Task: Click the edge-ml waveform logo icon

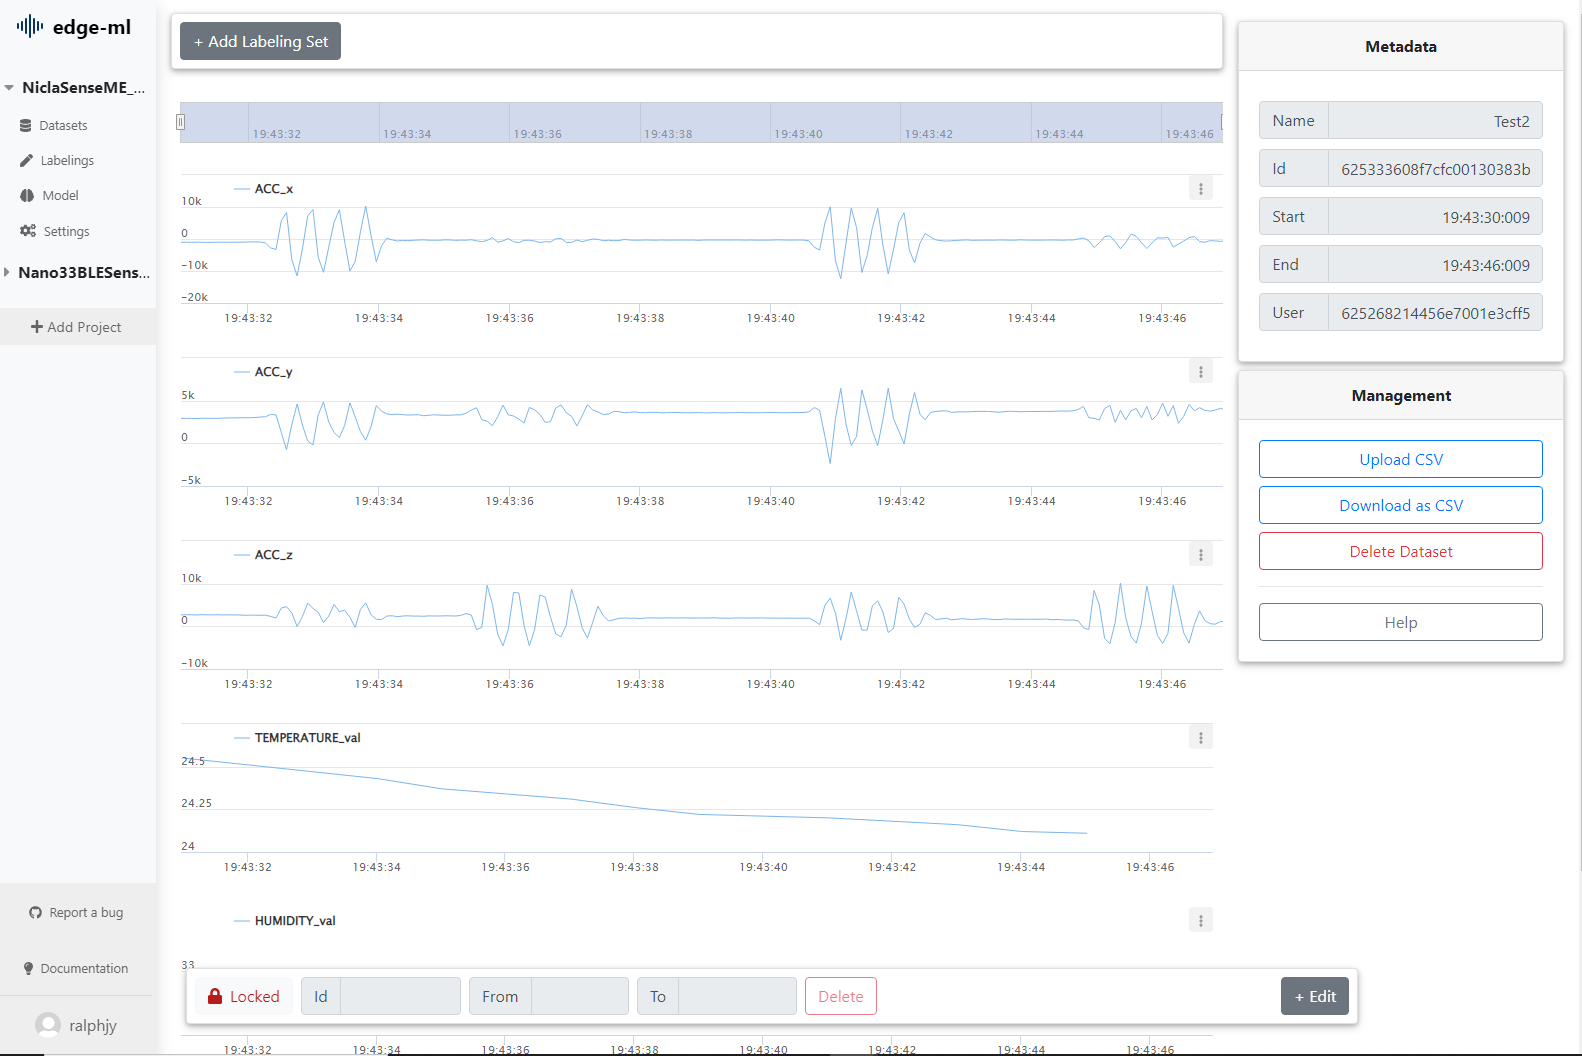Action: point(30,27)
